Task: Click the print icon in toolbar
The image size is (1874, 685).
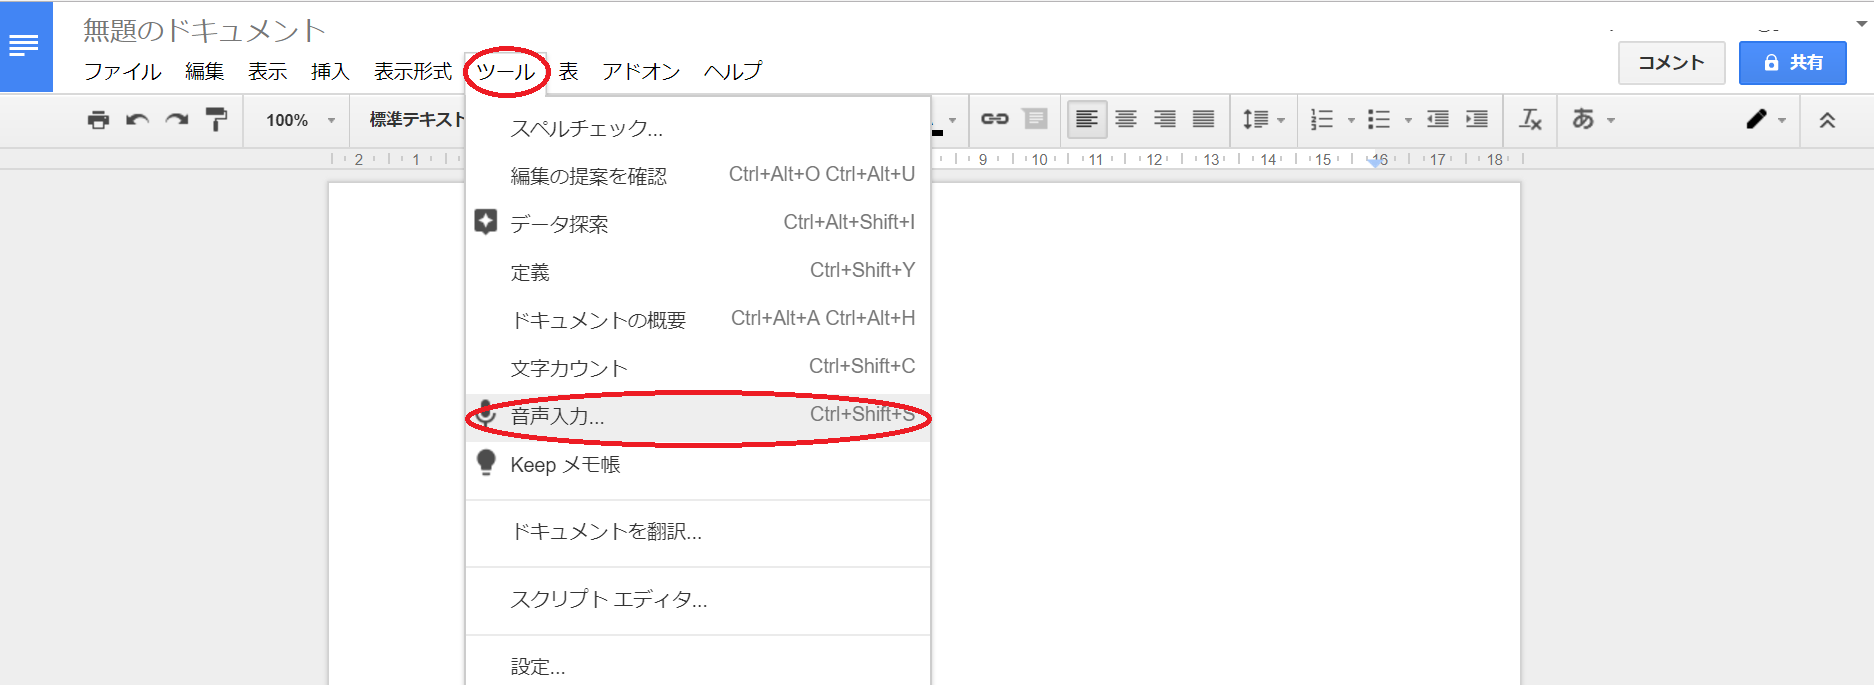Action: click(98, 120)
